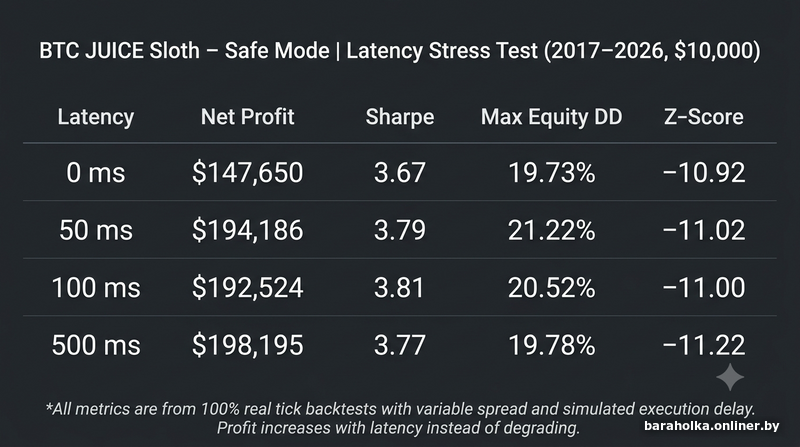The height and width of the screenshot is (447, 800).
Task: Click the Max Equity DD column header
Action: [552, 117]
